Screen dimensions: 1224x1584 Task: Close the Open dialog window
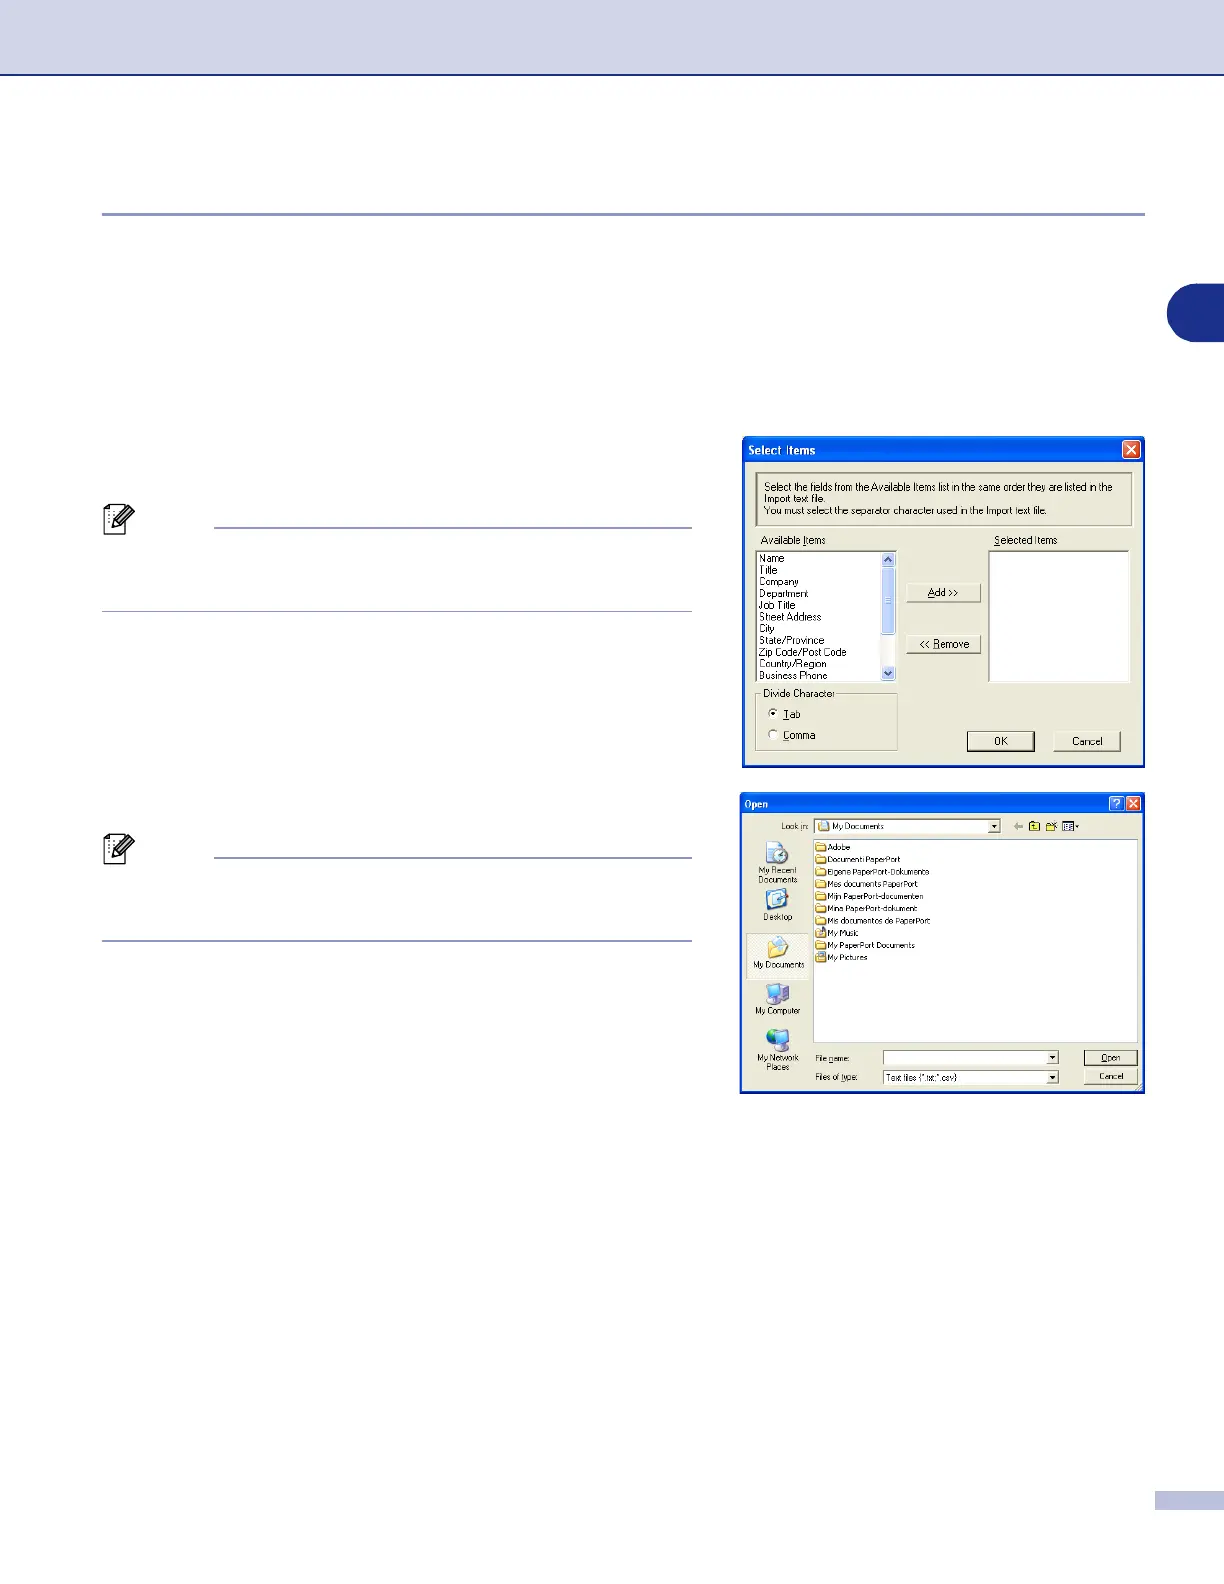(x=1133, y=803)
